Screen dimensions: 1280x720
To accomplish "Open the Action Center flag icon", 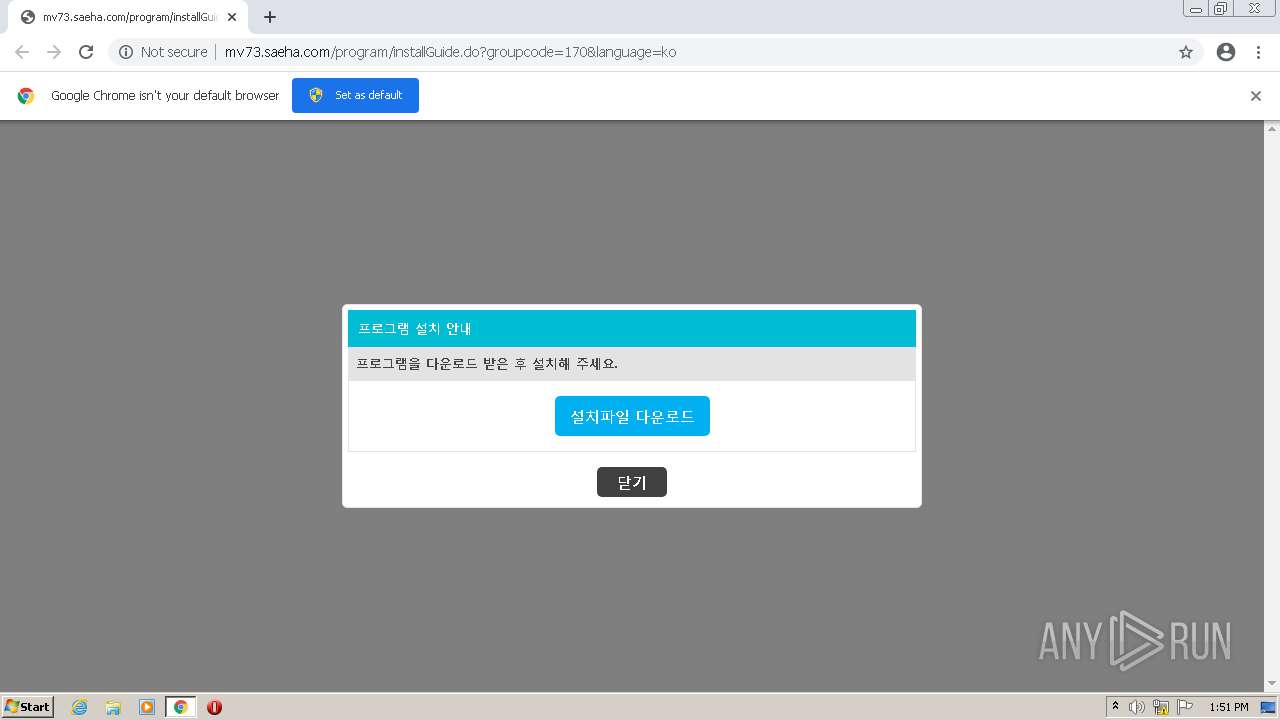I will [x=1185, y=707].
